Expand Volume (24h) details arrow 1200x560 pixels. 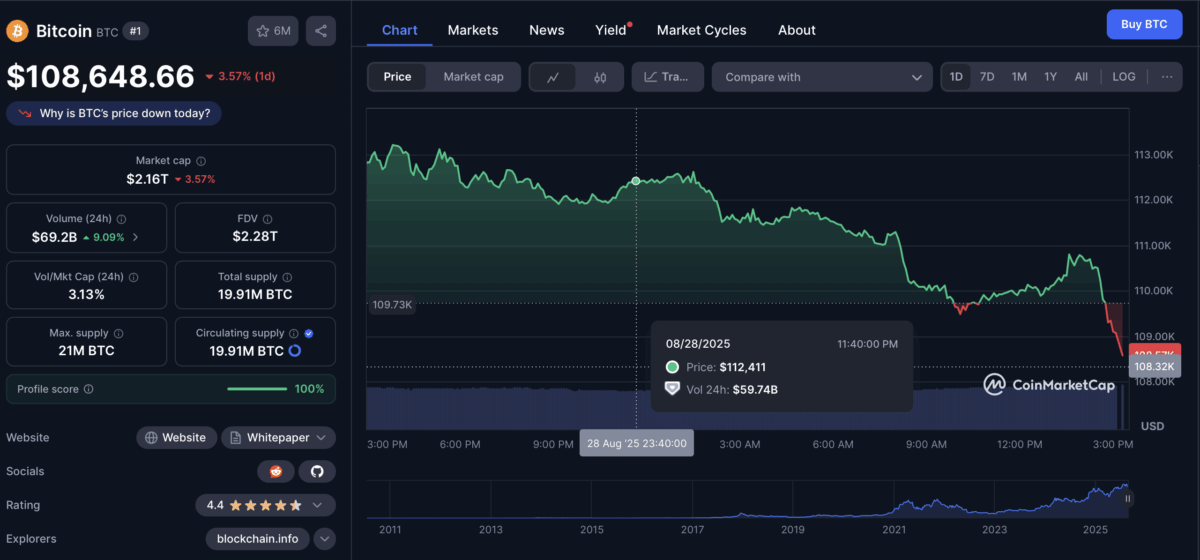(135, 237)
